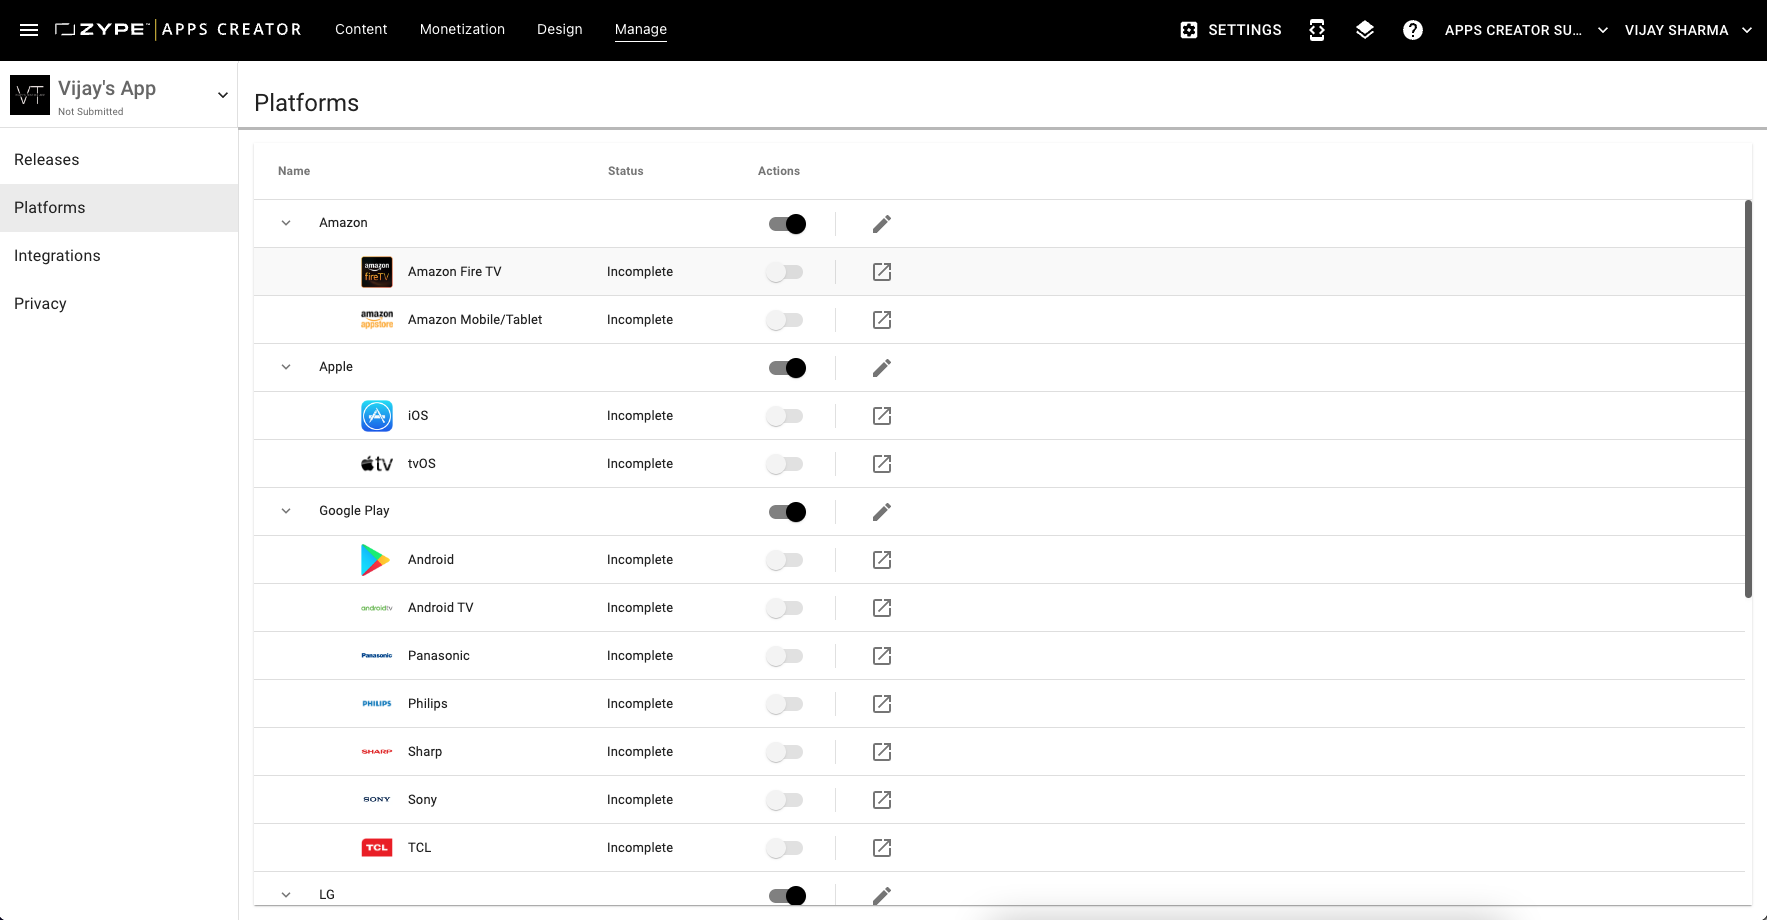Click the Panasonic row name

[x=439, y=656]
